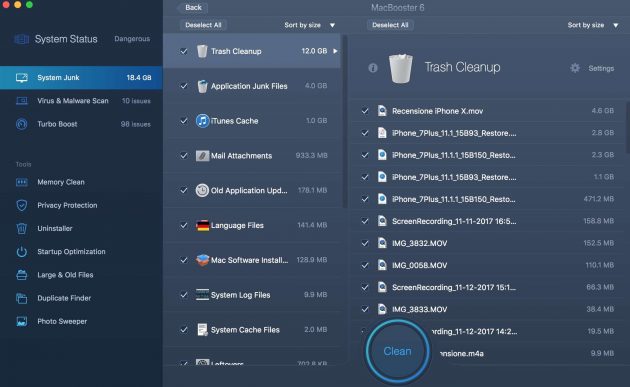Click the category list scrollbar
The height and width of the screenshot is (387, 630).
click(344, 121)
